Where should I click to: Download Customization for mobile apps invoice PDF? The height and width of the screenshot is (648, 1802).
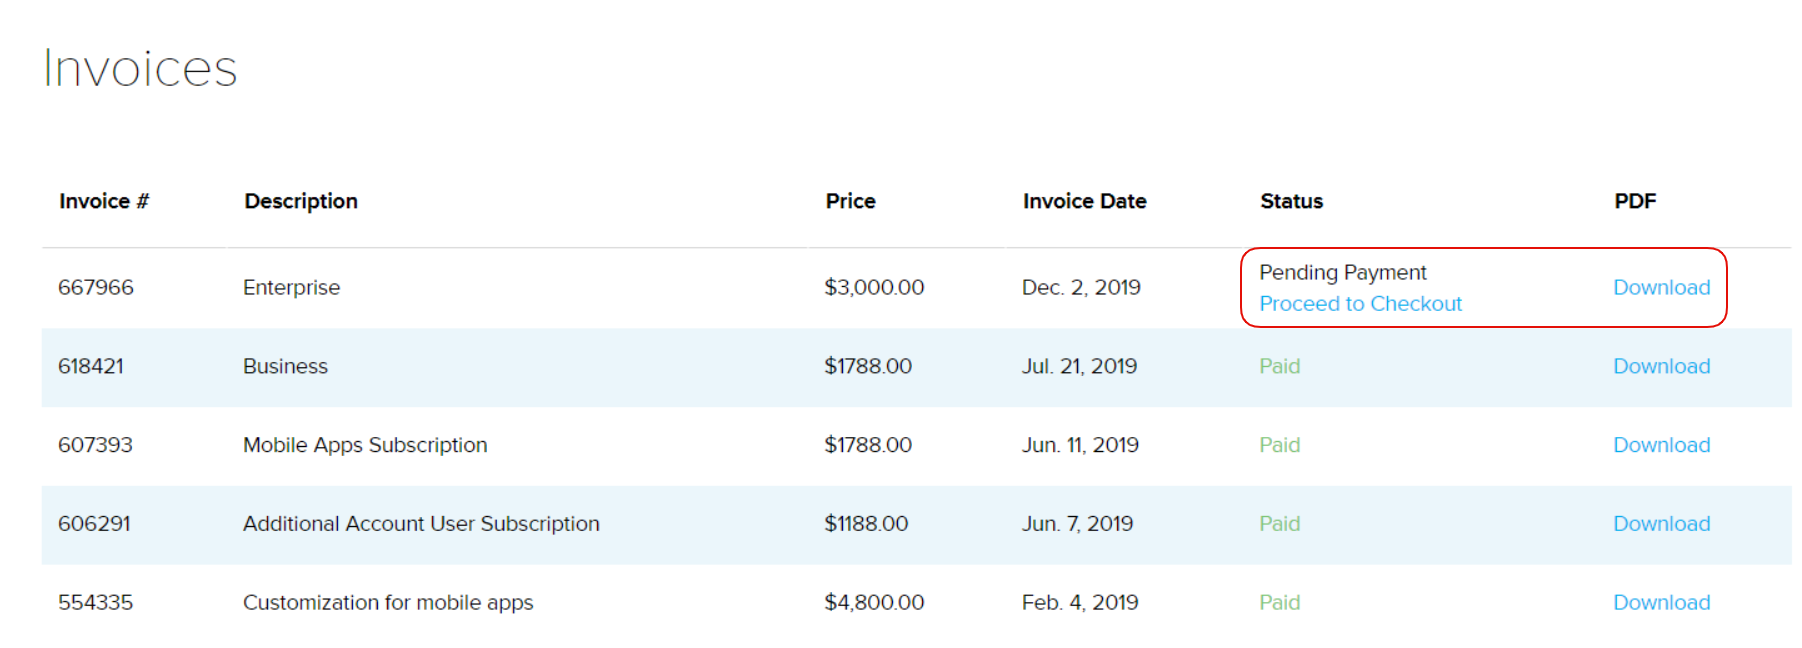(x=1661, y=603)
